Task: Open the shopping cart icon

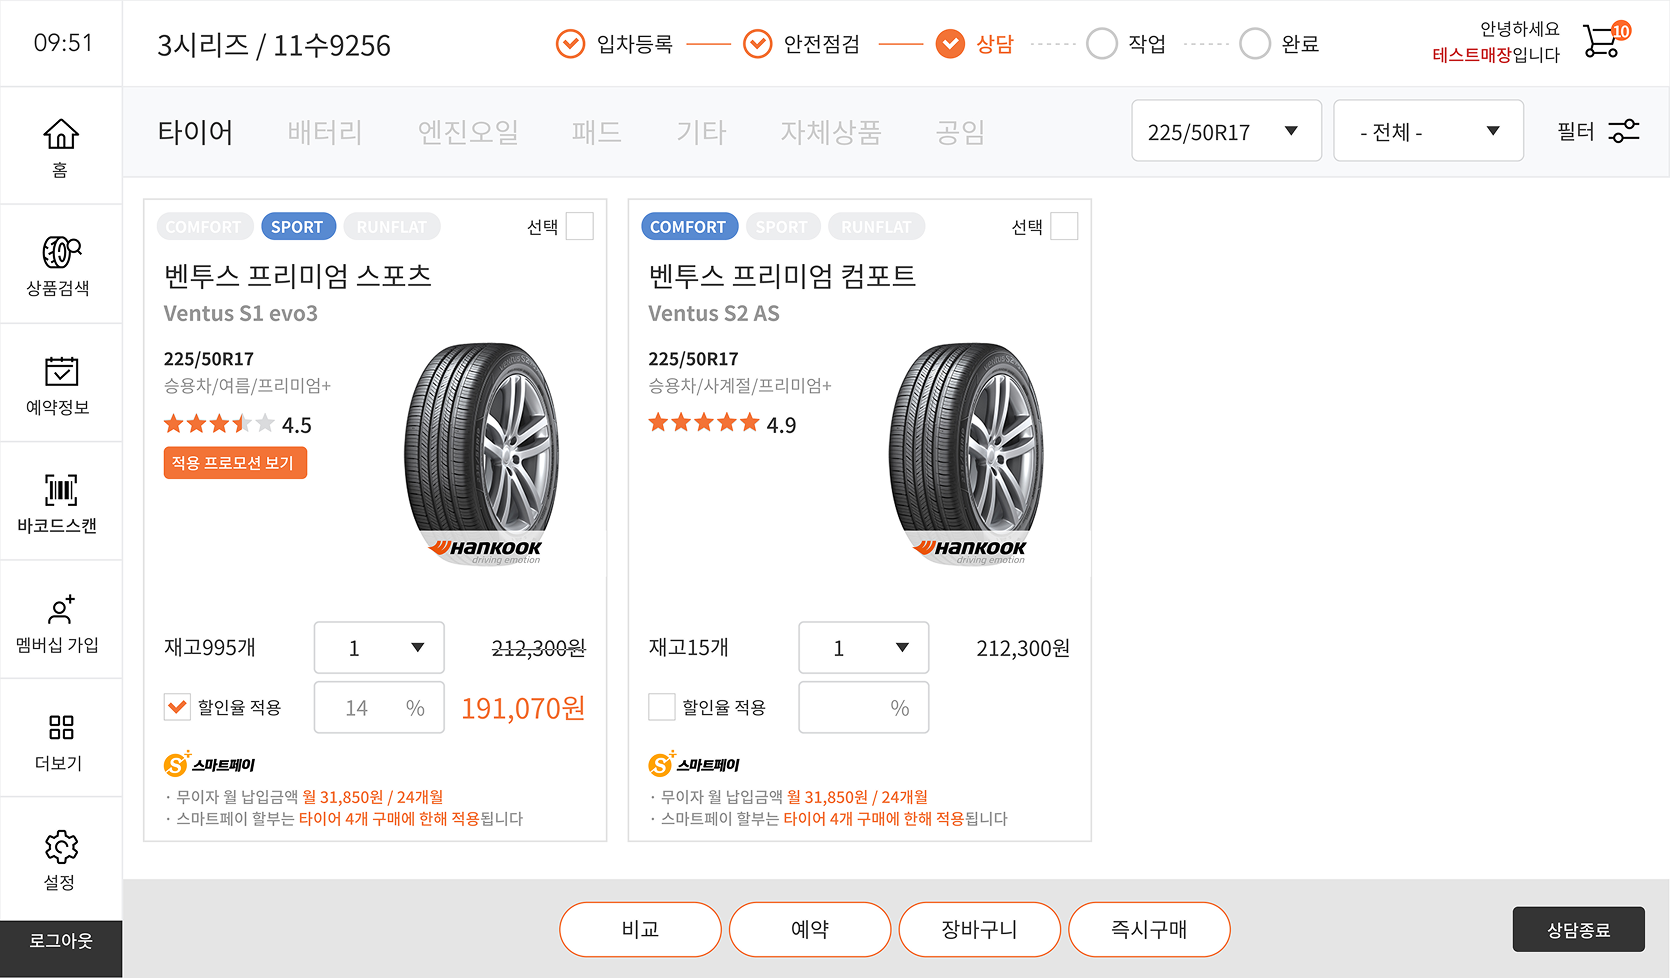Action: pyautogui.click(x=1606, y=40)
